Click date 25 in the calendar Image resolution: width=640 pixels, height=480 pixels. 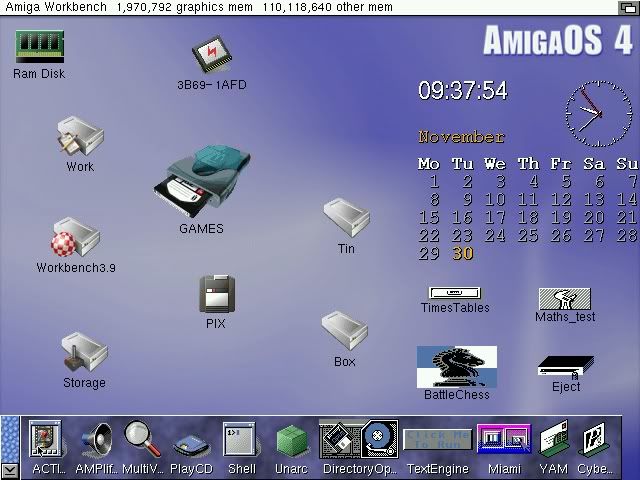(528, 236)
